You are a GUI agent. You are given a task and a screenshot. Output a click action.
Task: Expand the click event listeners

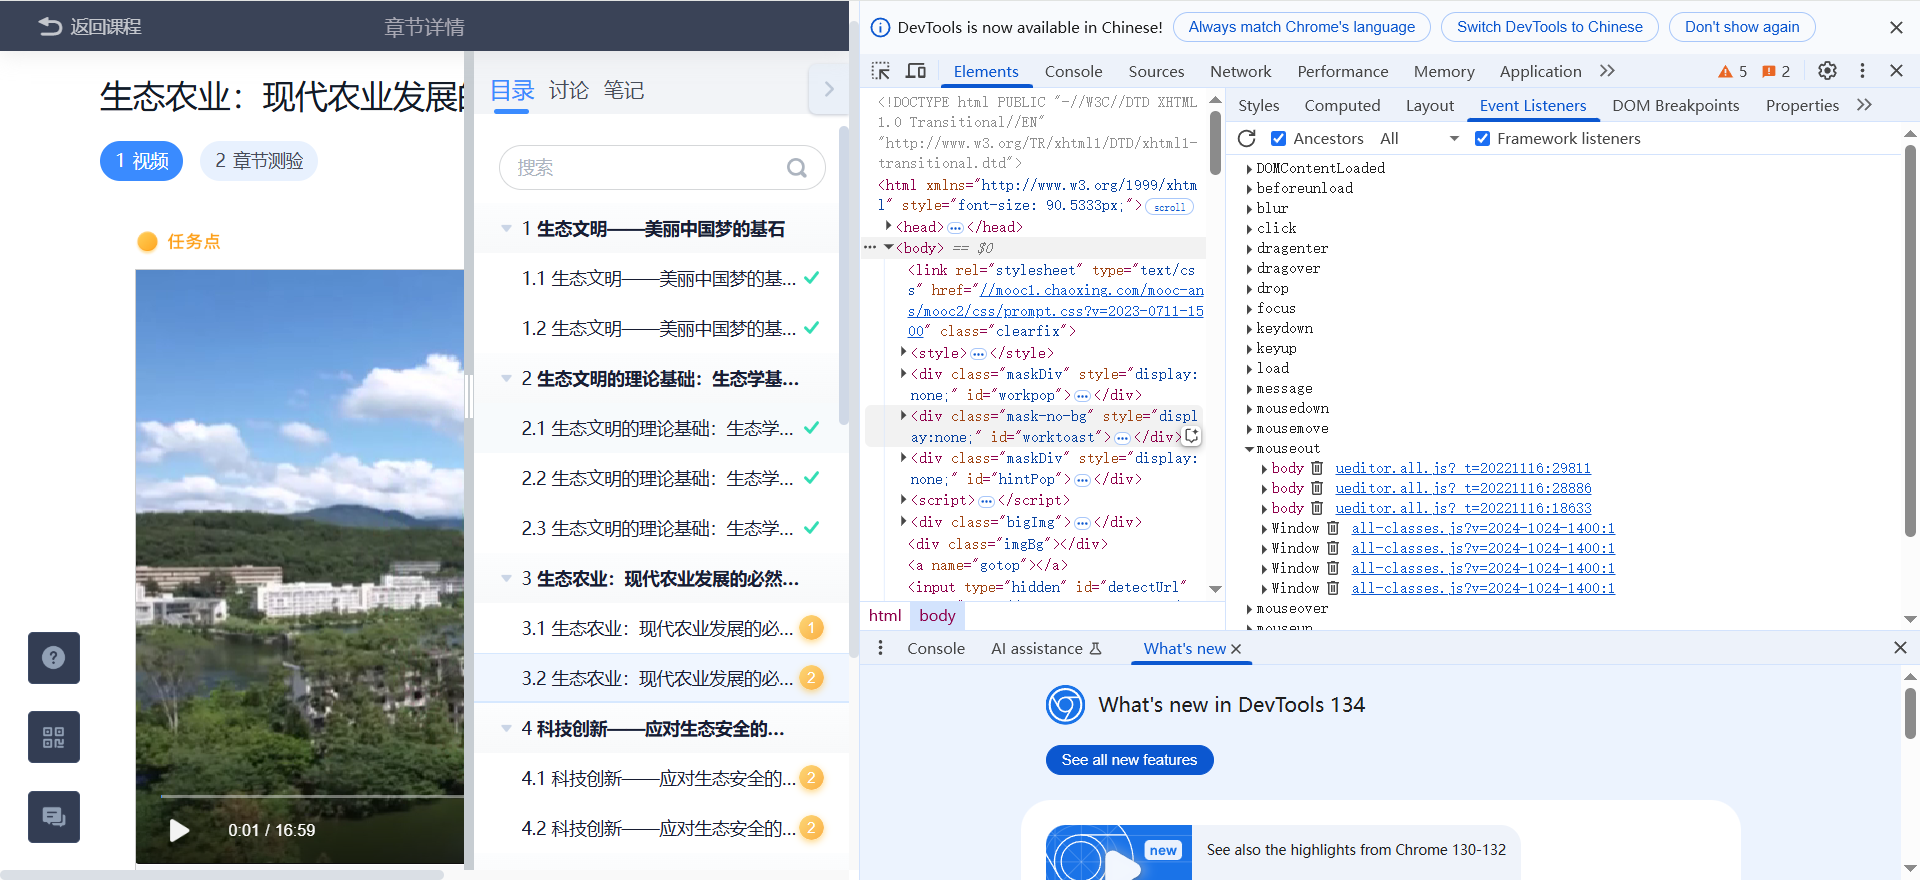pos(1249,229)
